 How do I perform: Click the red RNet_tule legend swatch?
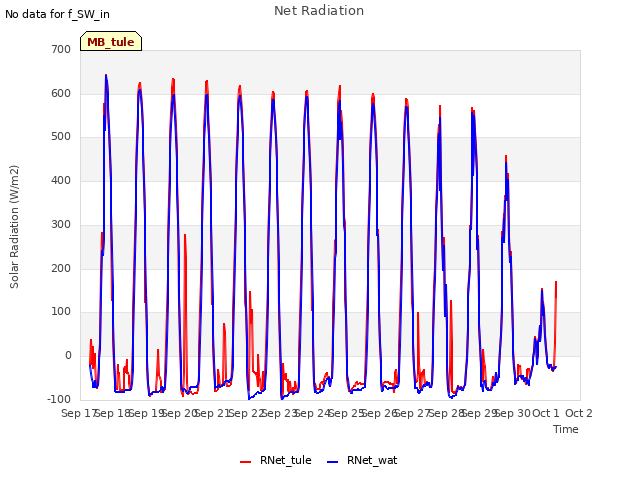tap(245, 462)
